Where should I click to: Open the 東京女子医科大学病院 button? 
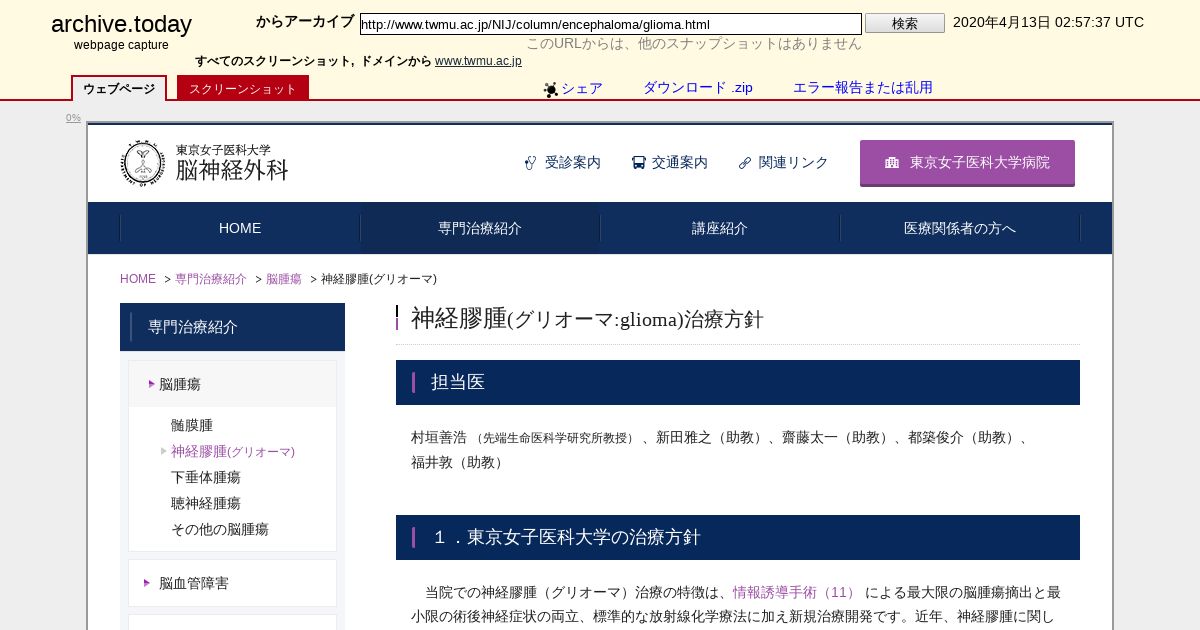click(x=967, y=163)
